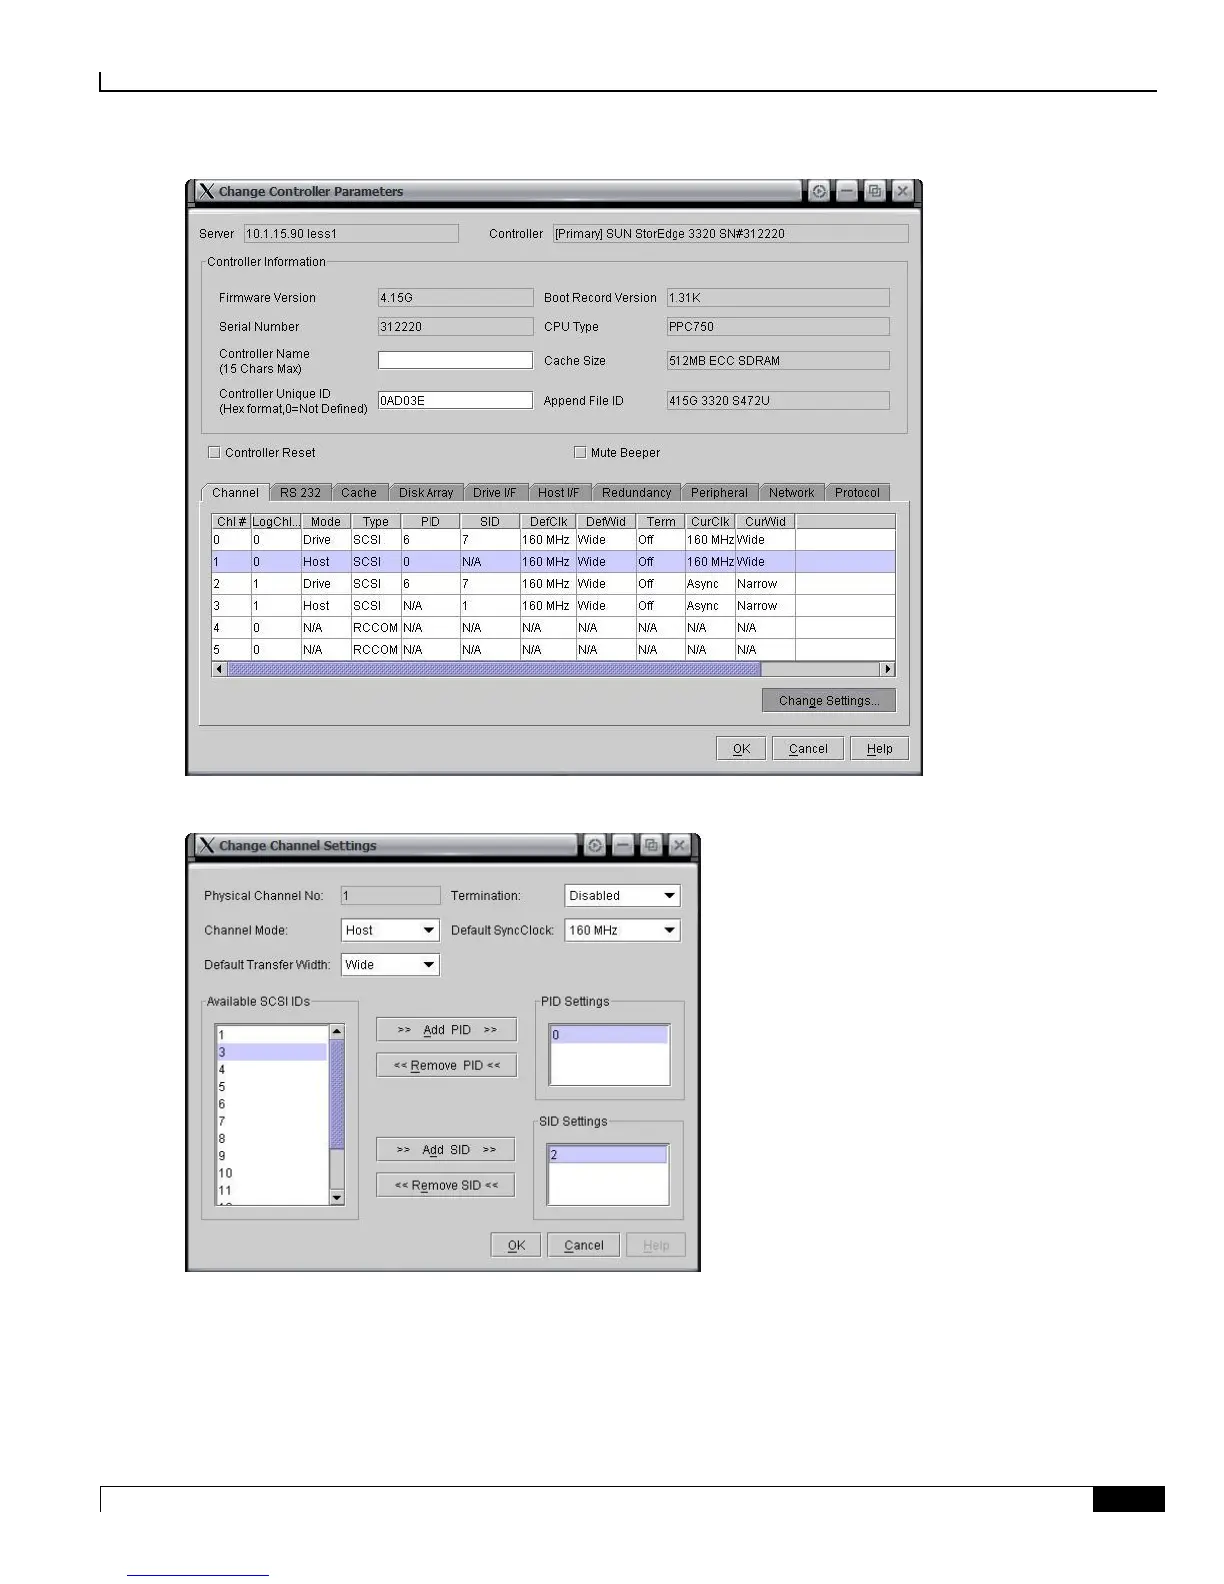Click the Change Settings button

829,701
